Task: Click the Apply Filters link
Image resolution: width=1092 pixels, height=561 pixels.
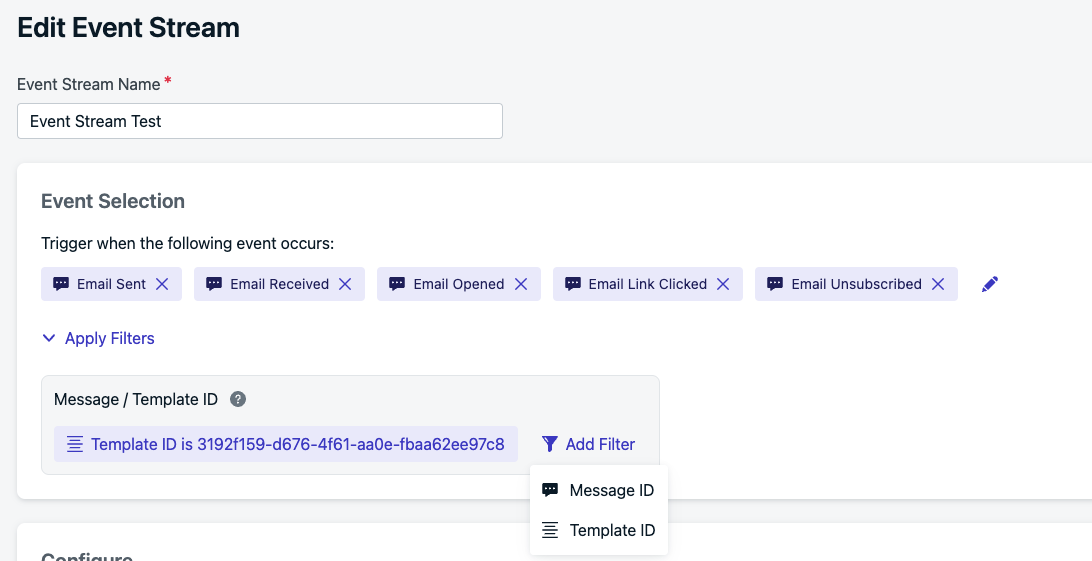Action: (109, 338)
